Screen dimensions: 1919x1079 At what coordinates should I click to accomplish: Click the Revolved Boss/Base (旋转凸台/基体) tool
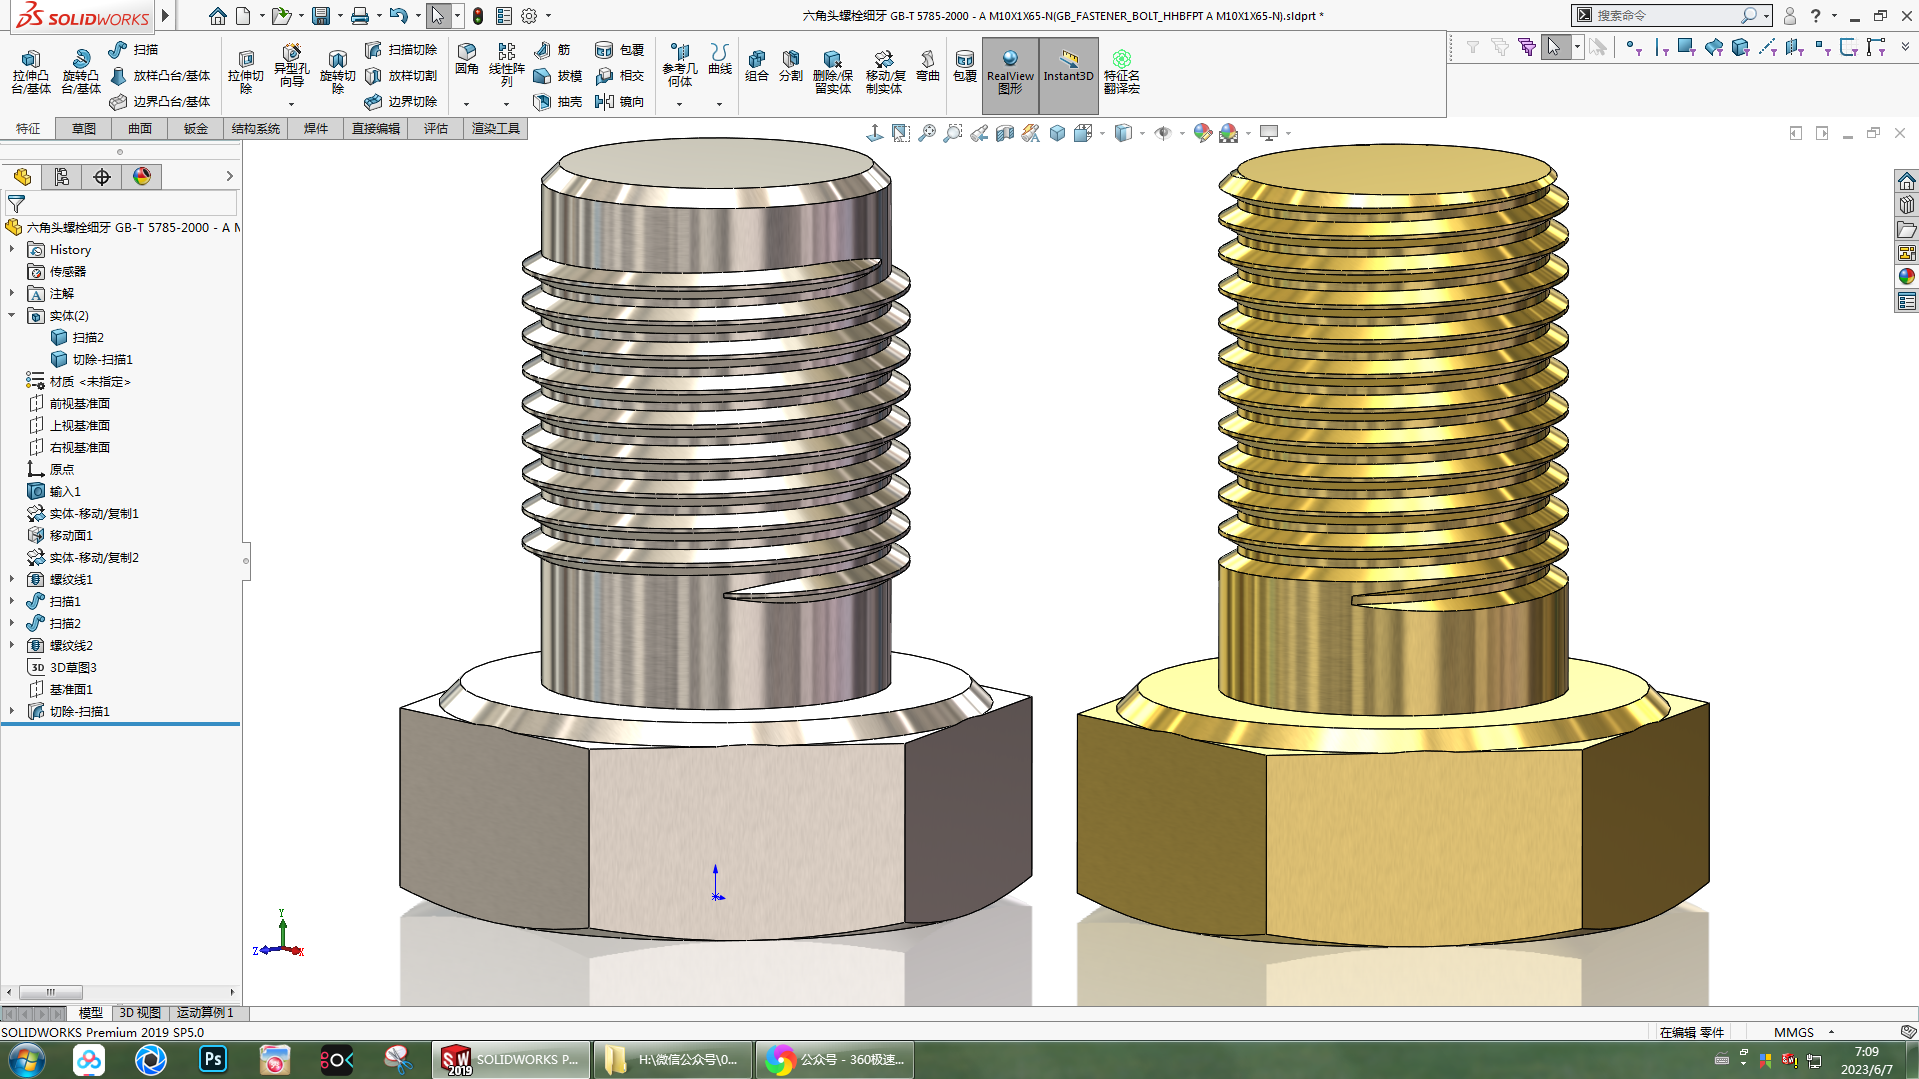click(x=81, y=73)
